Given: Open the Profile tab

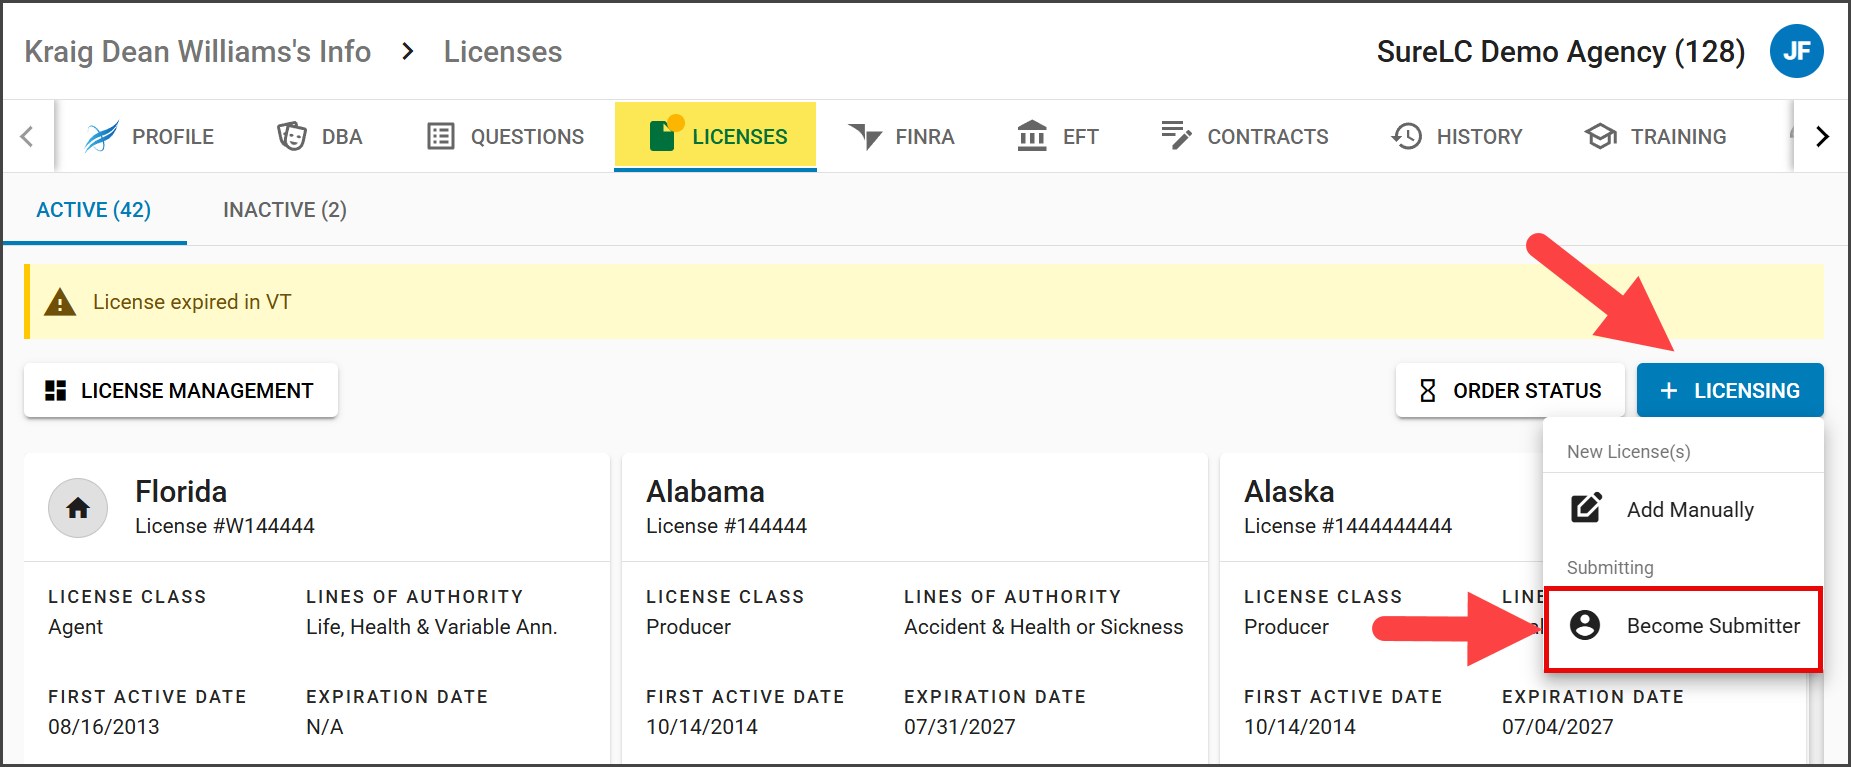Looking at the screenshot, I should tap(149, 136).
